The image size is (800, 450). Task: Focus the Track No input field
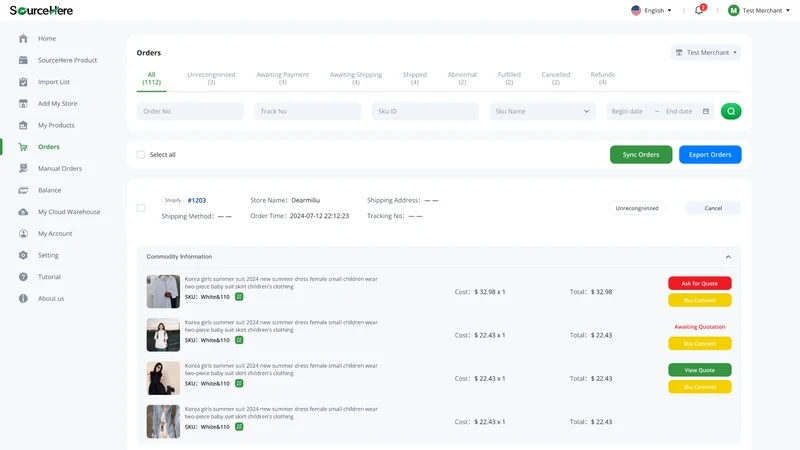tap(308, 111)
